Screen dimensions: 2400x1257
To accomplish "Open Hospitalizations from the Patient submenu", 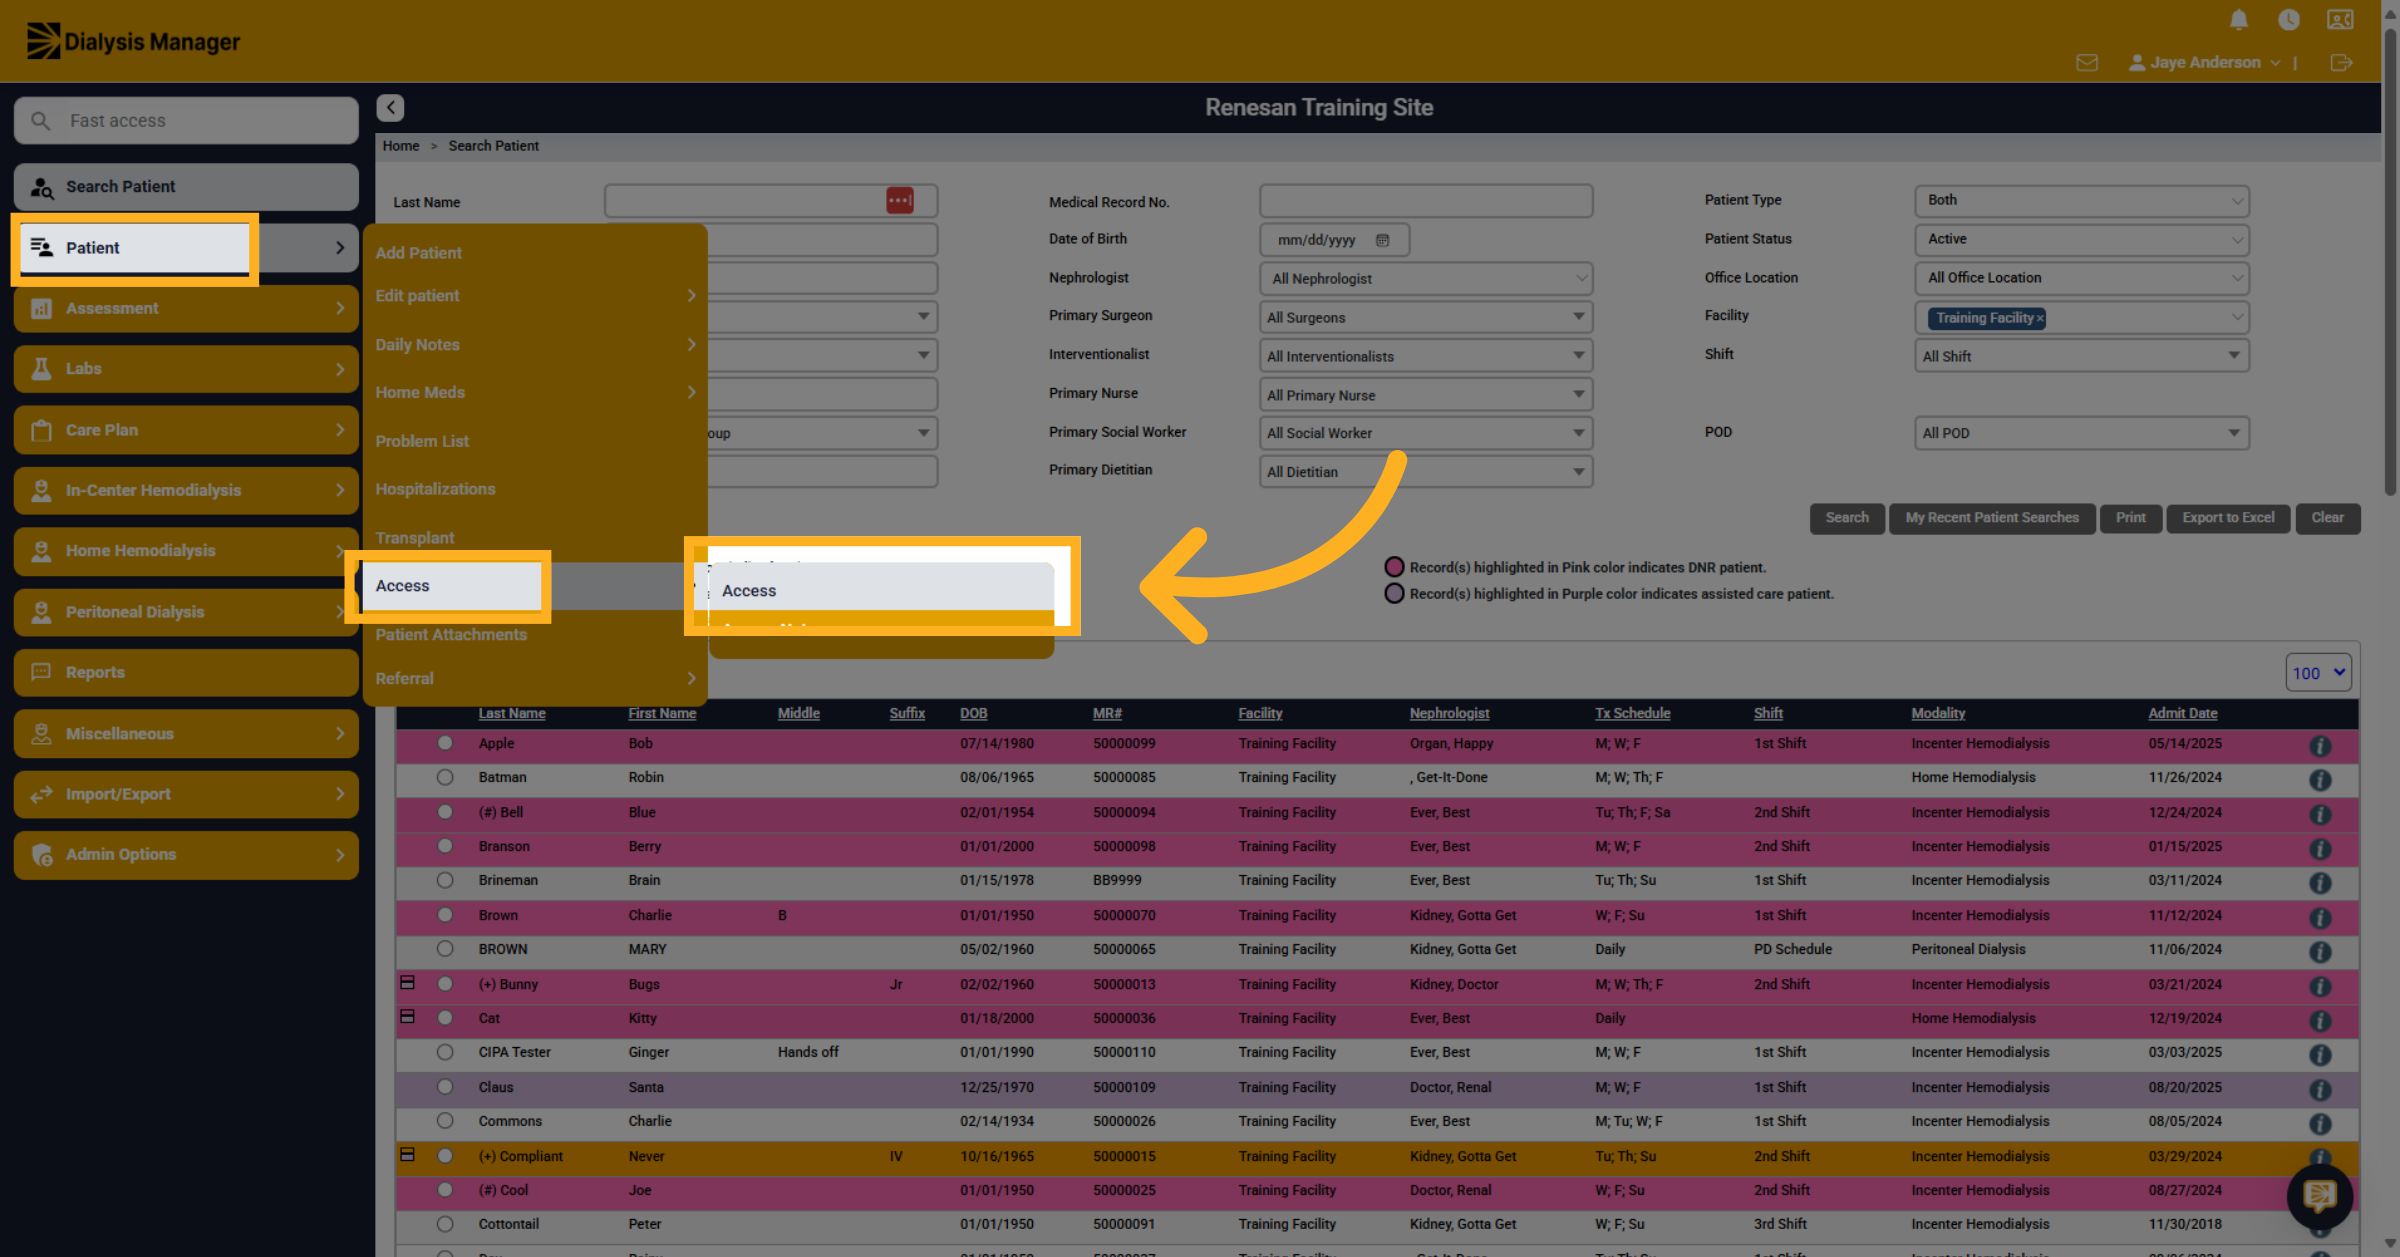I will tap(435, 489).
